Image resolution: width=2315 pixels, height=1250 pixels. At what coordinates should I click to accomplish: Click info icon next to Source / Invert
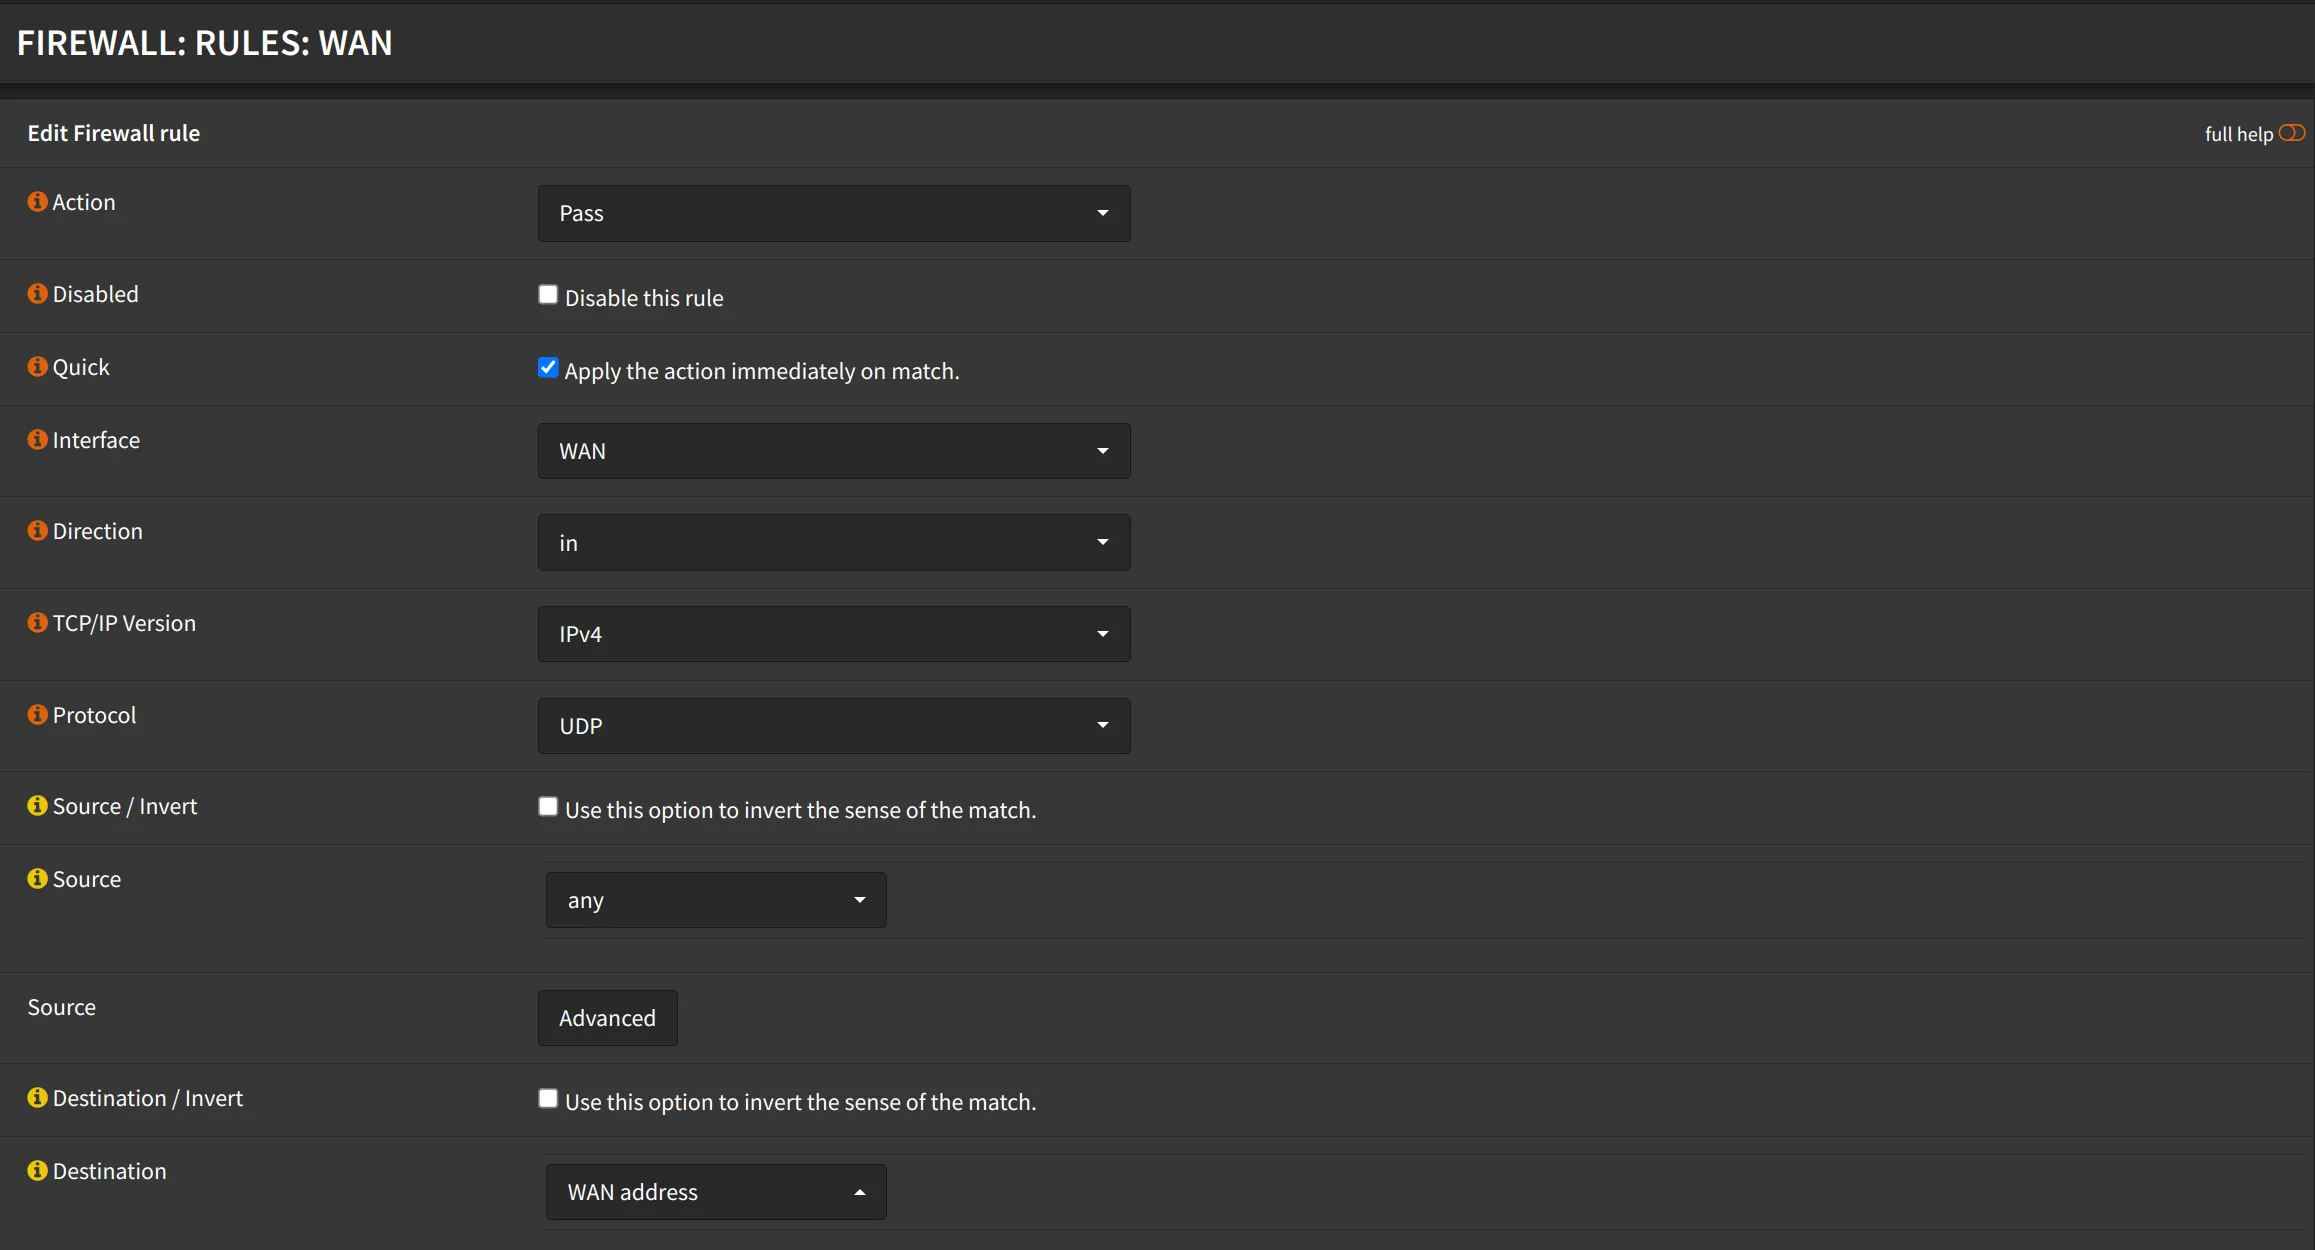click(37, 806)
